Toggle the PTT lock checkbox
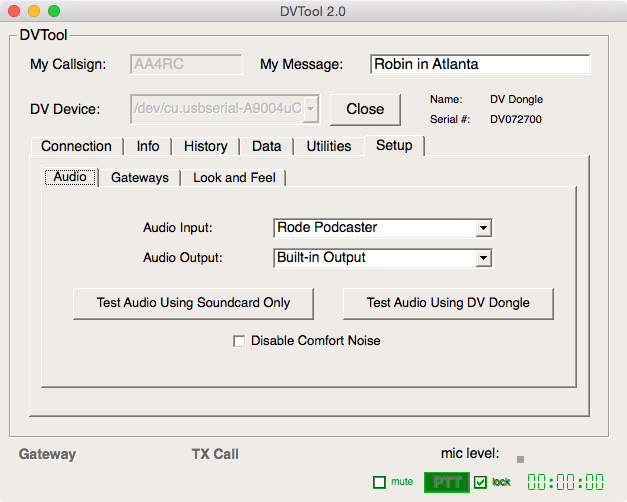 click(481, 482)
